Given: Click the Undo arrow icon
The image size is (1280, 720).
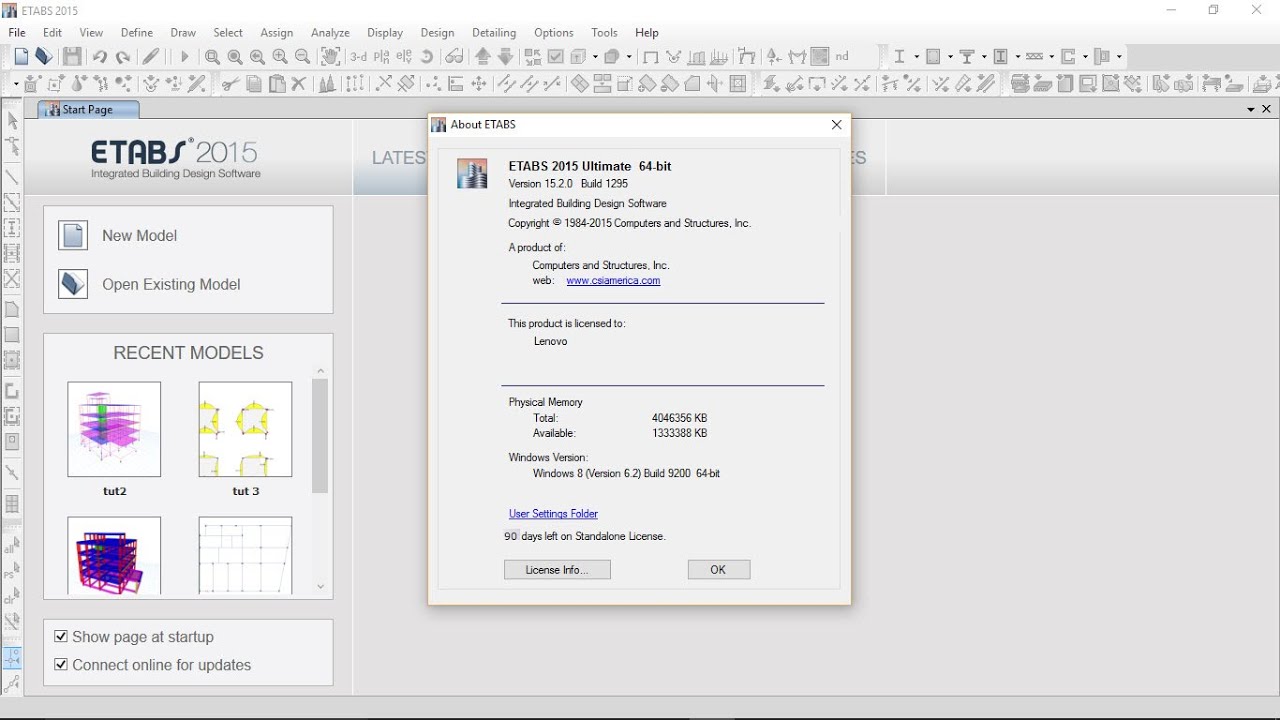Looking at the screenshot, I should coord(100,57).
